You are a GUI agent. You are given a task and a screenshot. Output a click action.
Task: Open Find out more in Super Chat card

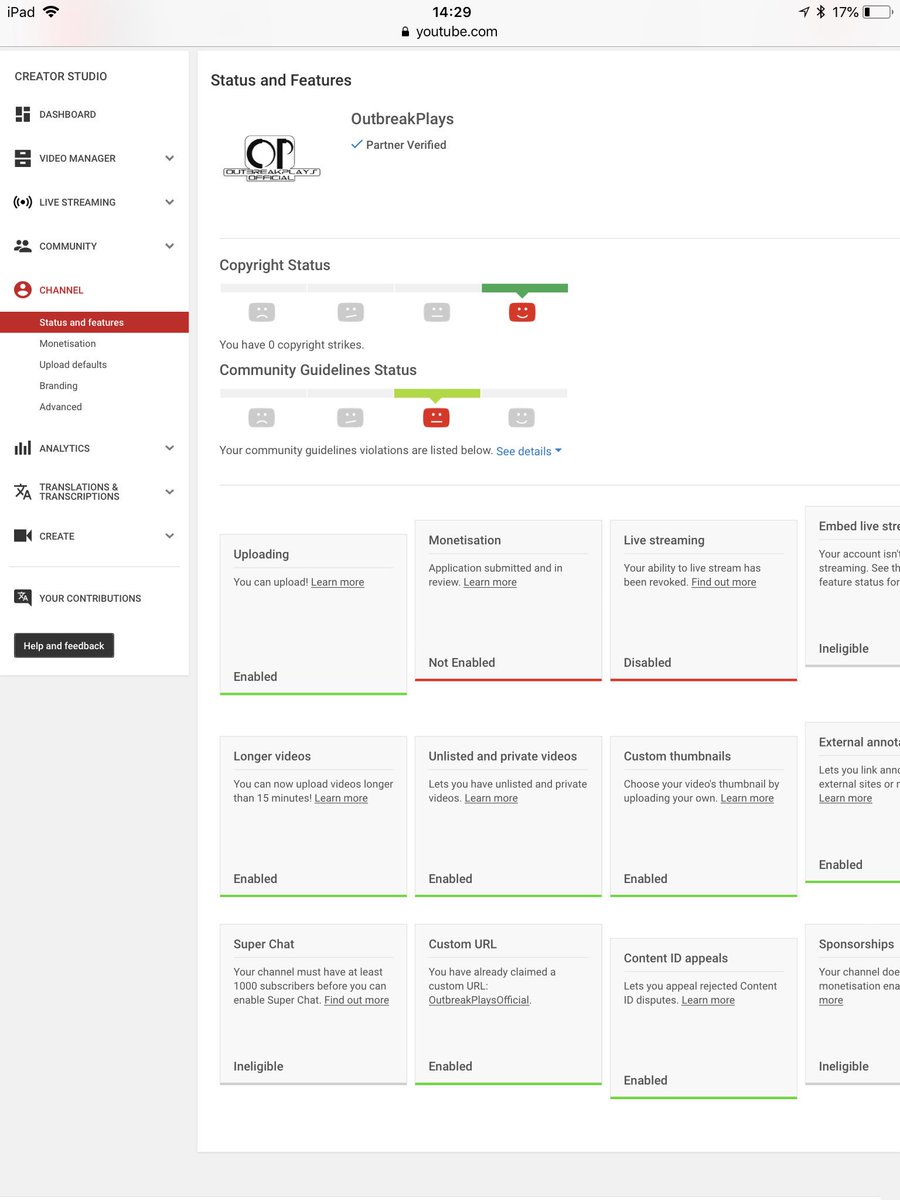click(x=357, y=1000)
